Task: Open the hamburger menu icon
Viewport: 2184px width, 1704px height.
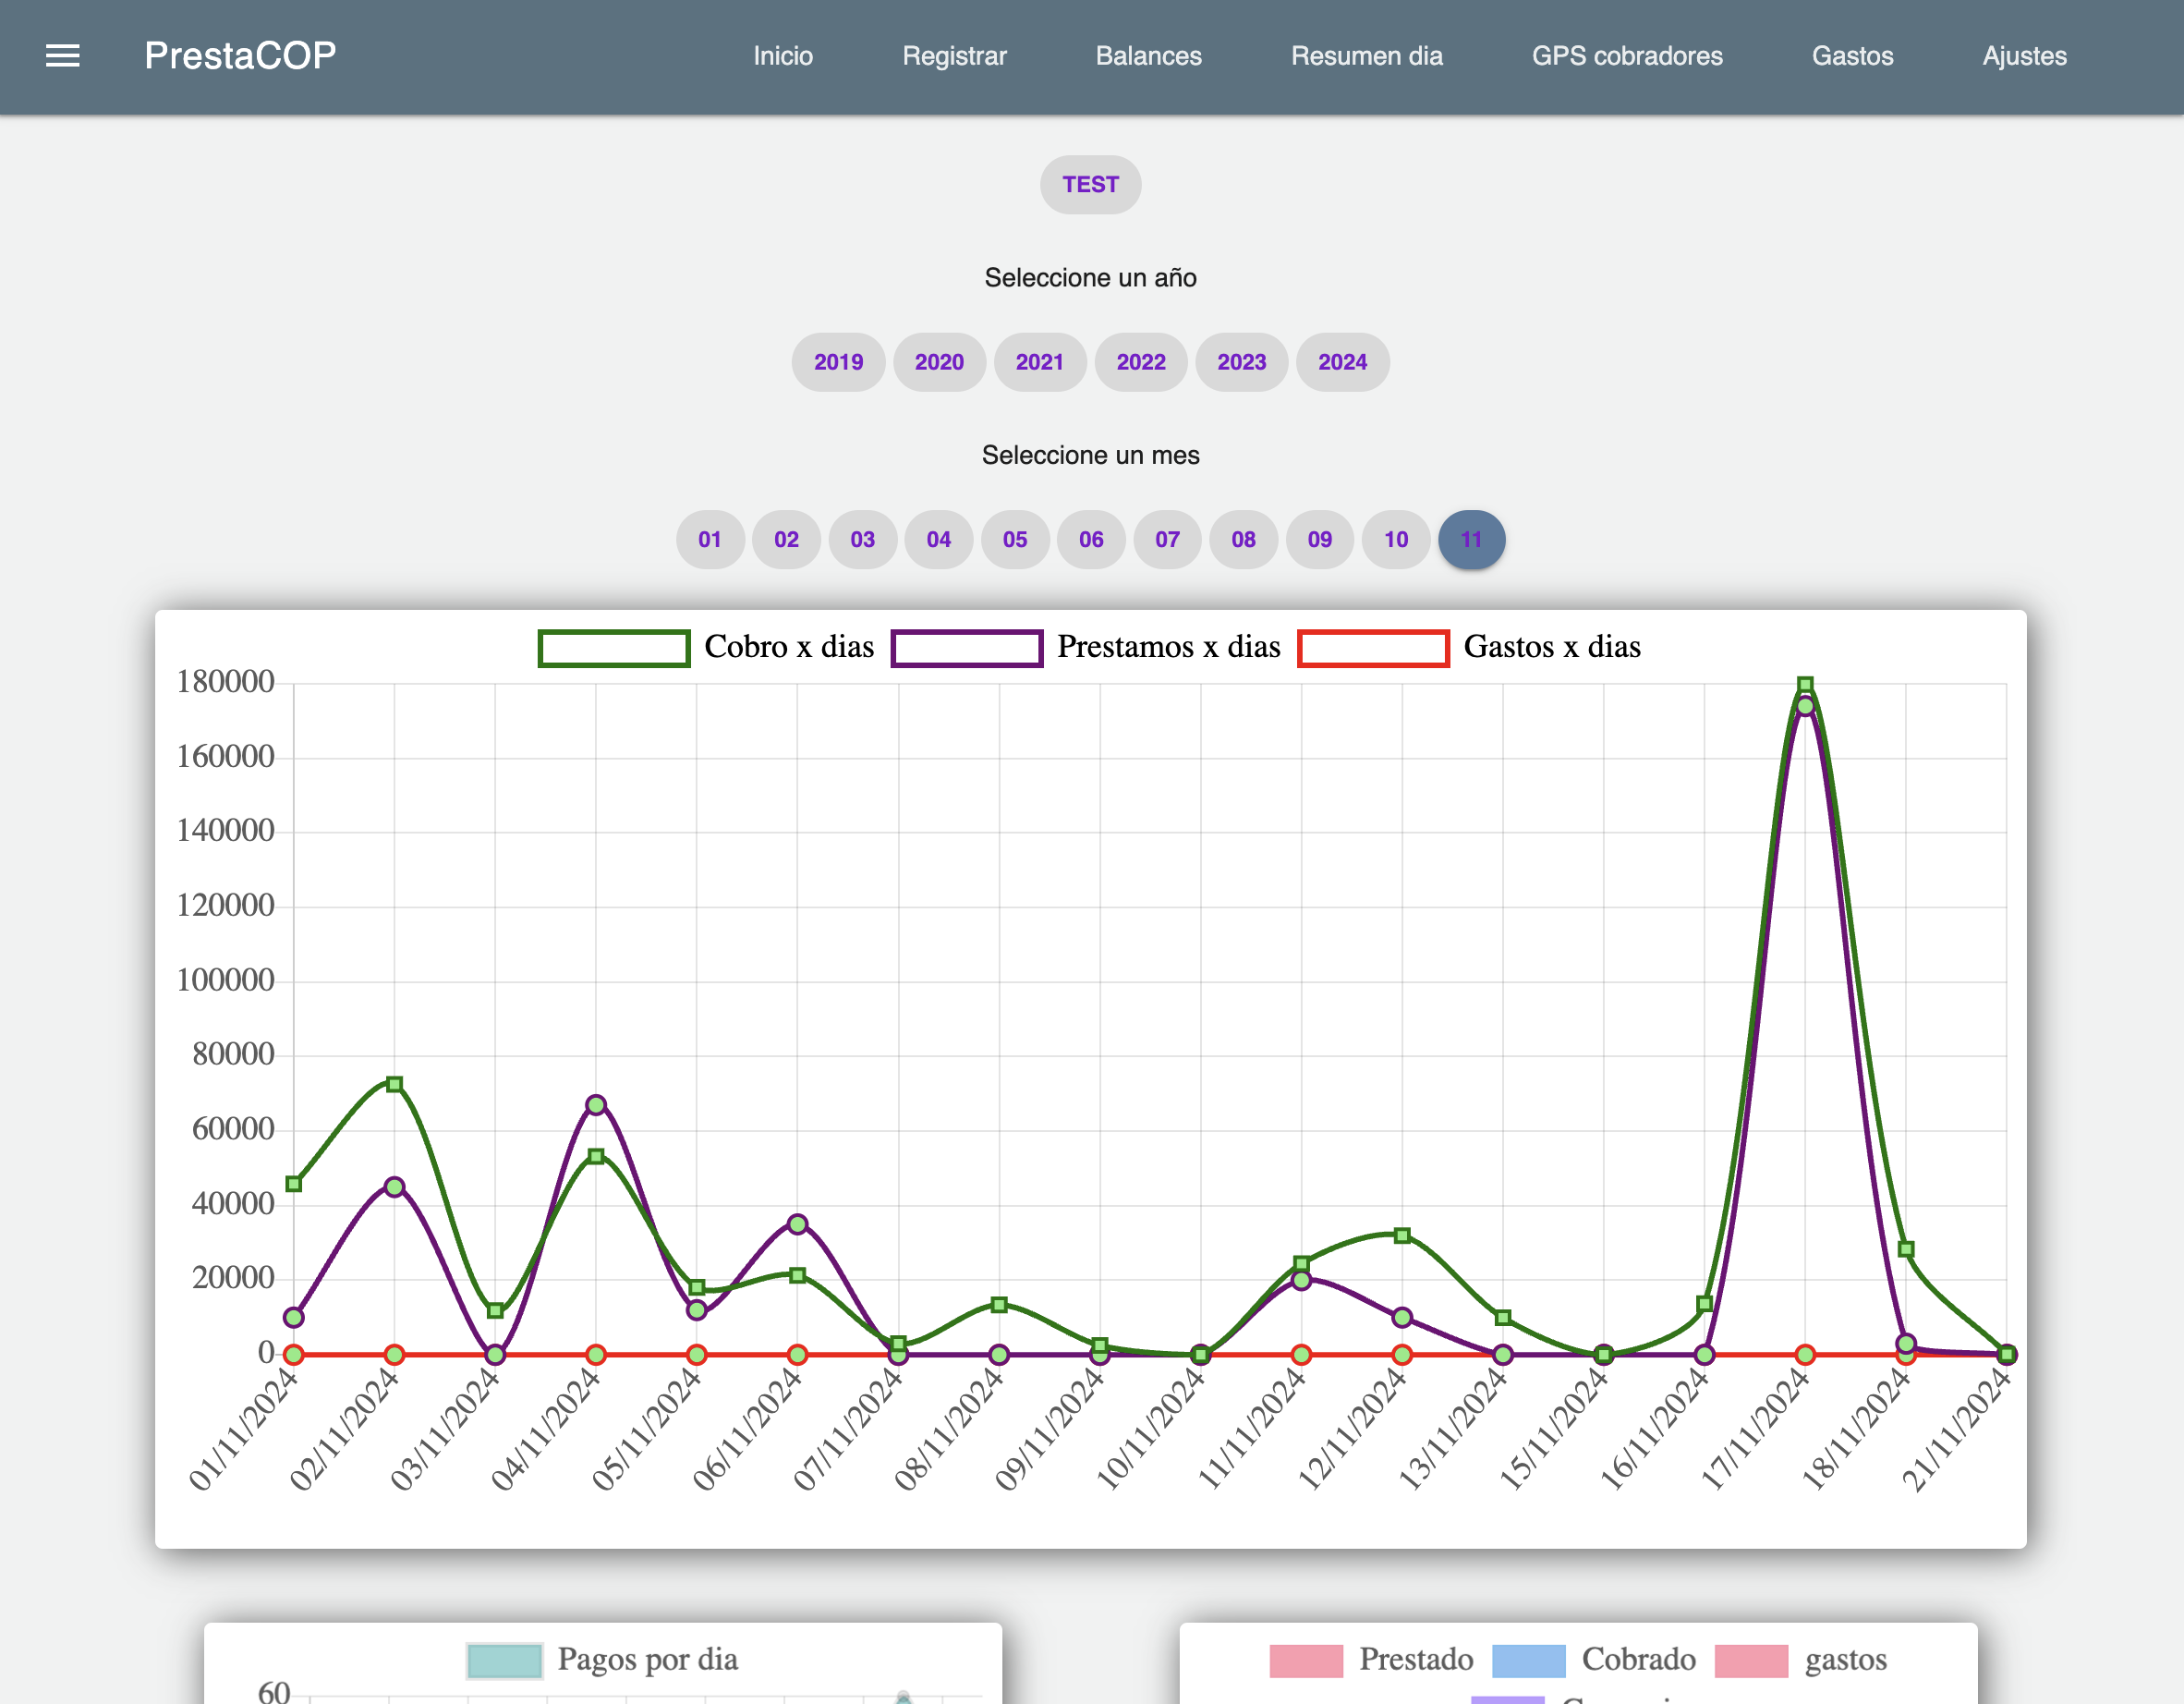Action: (x=63, y=56)
